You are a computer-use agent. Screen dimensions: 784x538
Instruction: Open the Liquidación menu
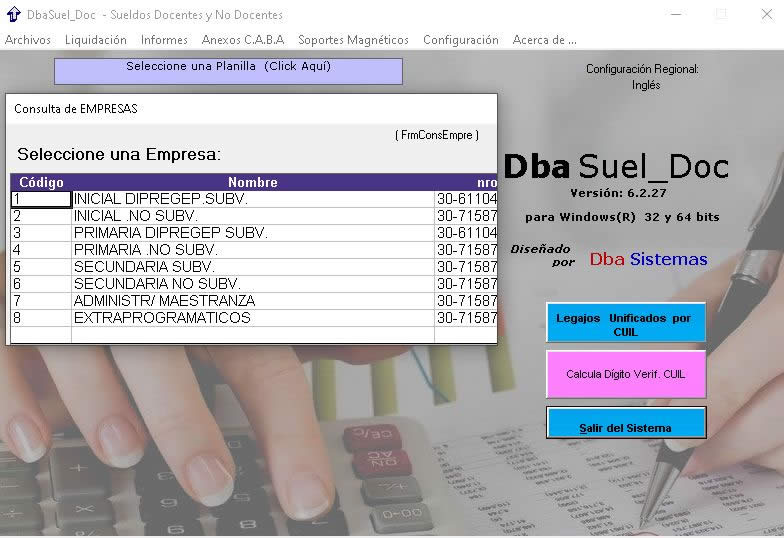pos(96,40)
